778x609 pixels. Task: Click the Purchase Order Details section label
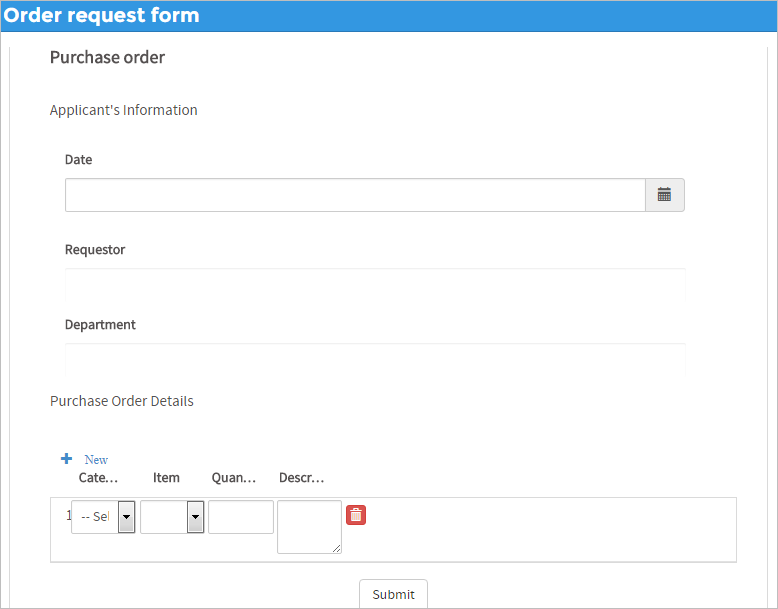point(121,401)
